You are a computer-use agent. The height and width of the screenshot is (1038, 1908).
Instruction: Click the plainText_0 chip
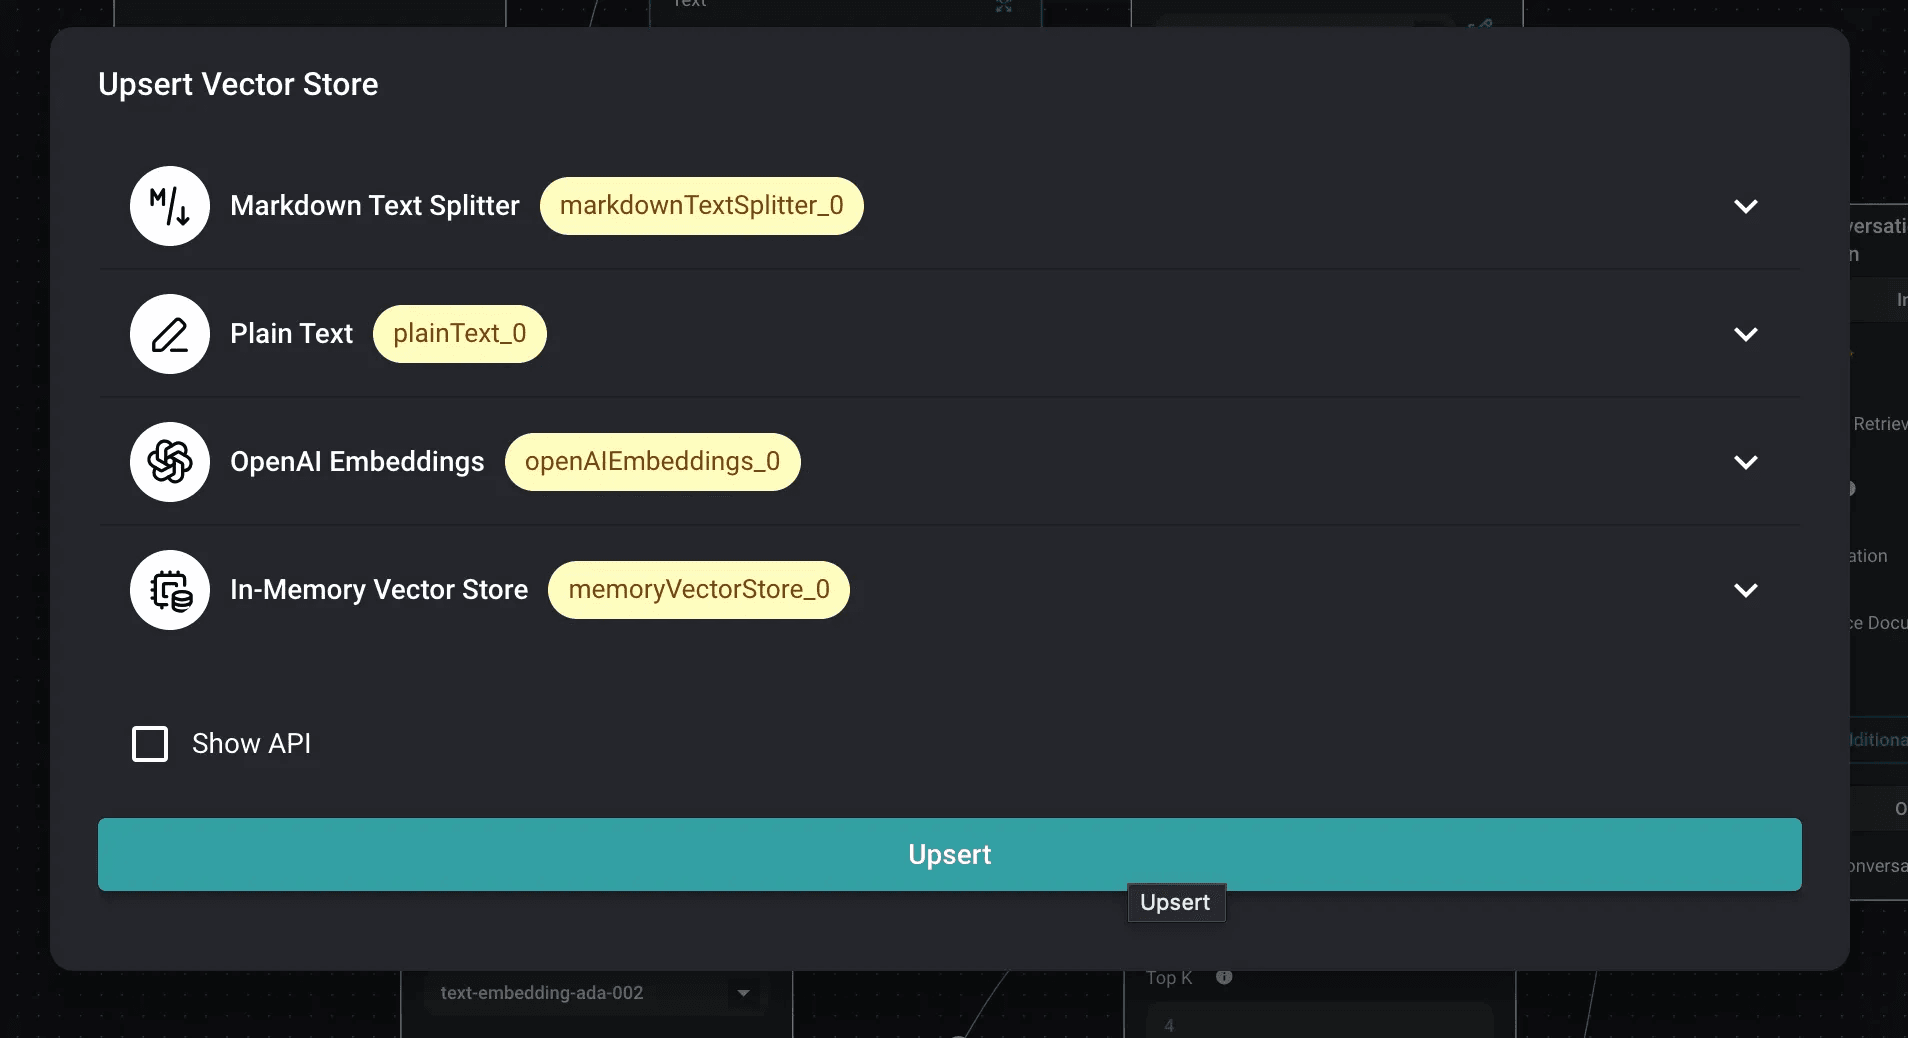tap(459, 334)
